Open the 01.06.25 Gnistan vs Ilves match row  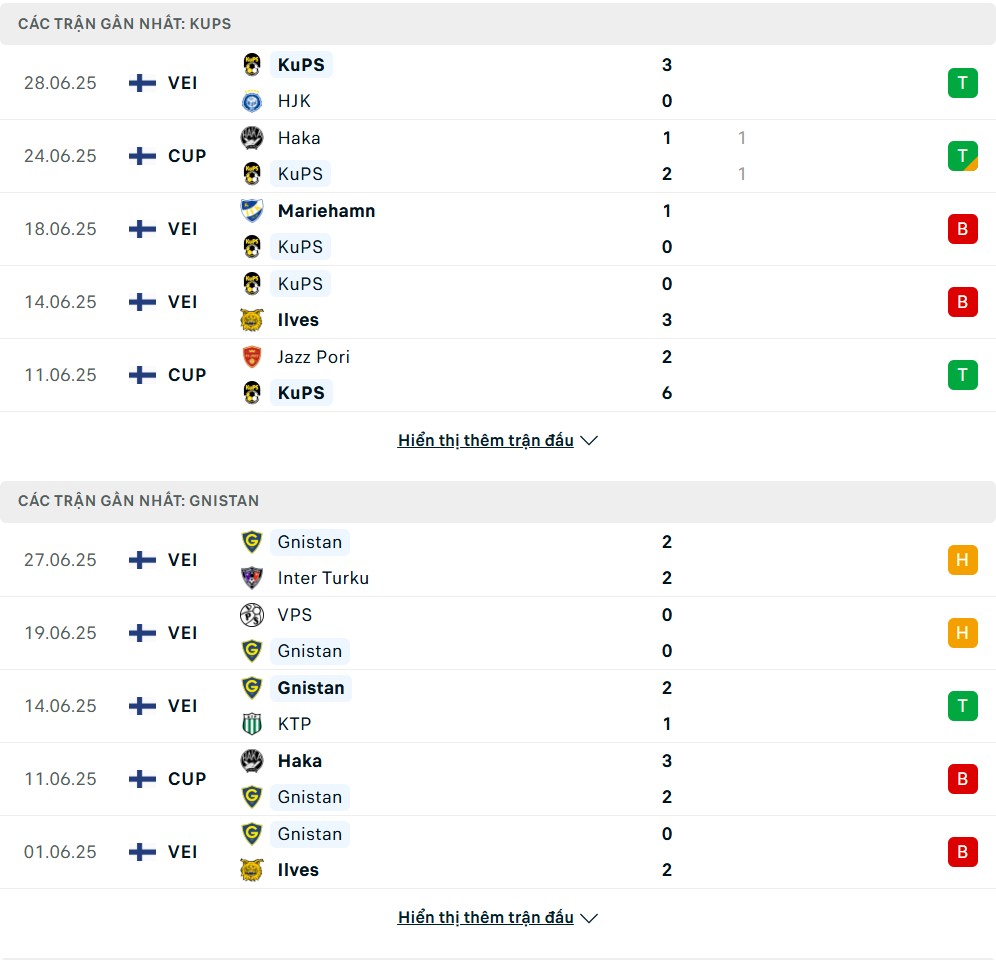click(498, 852)
